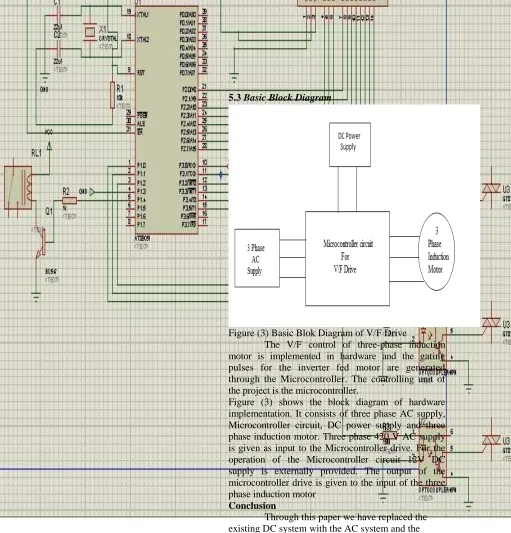This screenshot has width=511, height=533.
Task: Click the XTAL1 pin label
Action: pos(143,15)
